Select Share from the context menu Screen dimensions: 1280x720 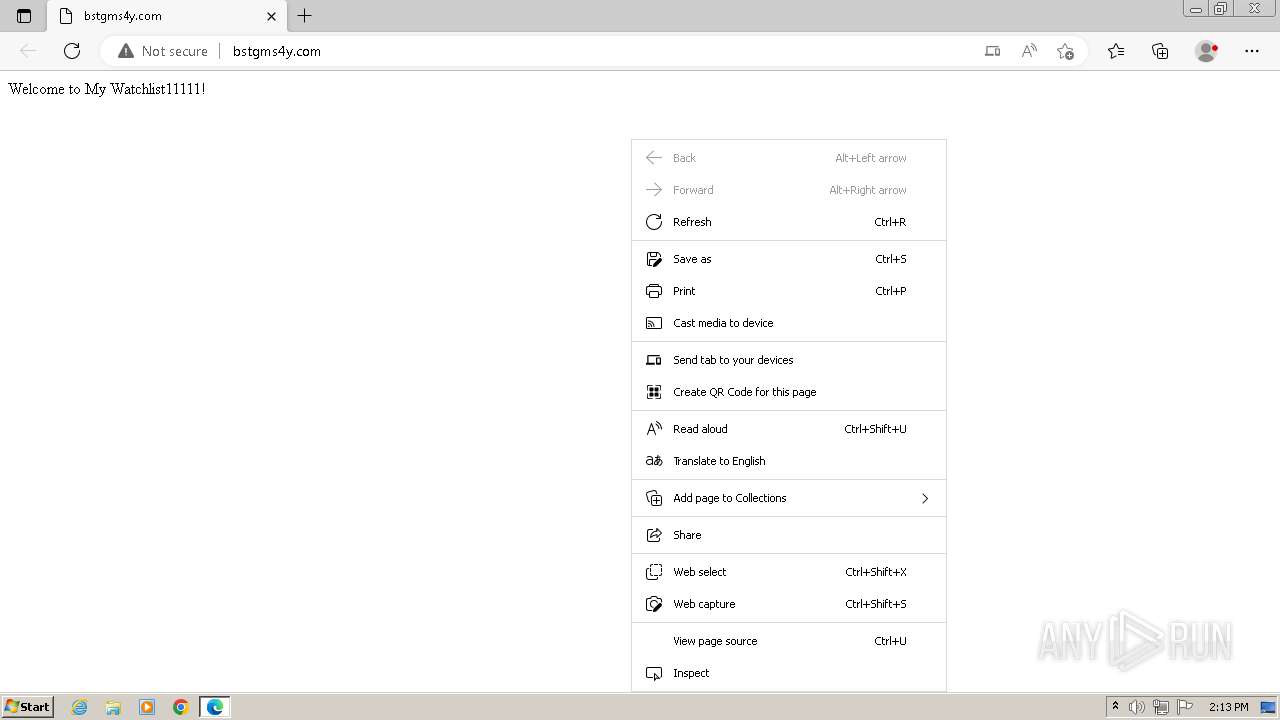tap(789, 535)
